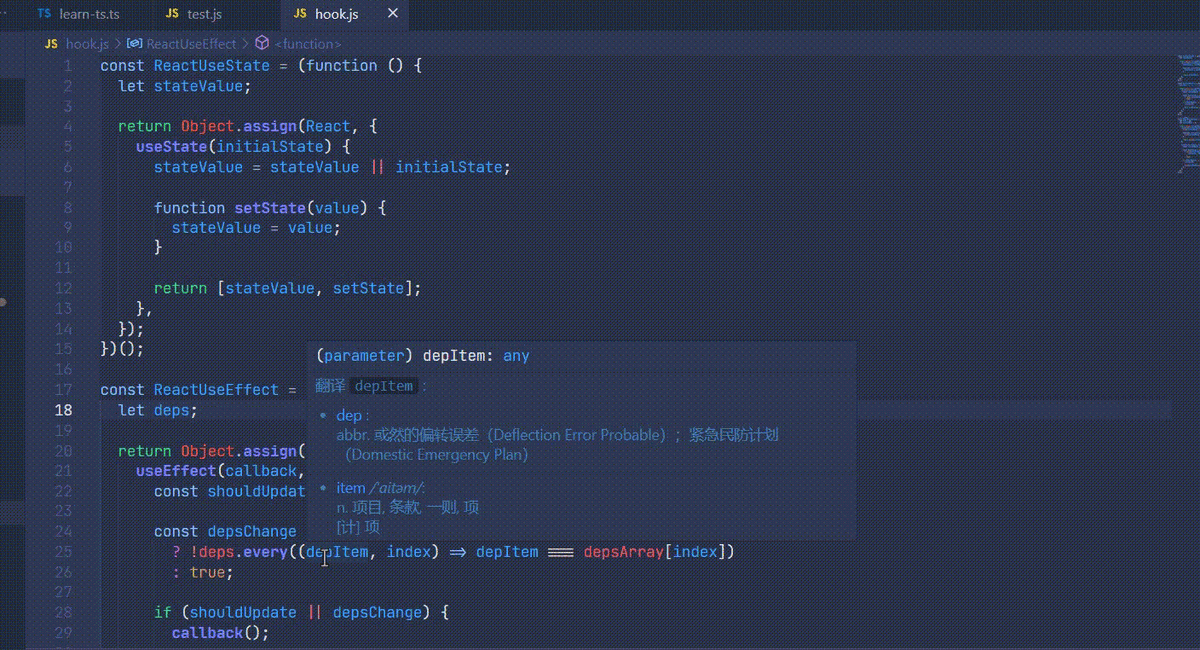Click 'shouldUpdate' in the if statement line 28
The width and height of the screenshot is (1200, 650).
click(x=243, y=613)
